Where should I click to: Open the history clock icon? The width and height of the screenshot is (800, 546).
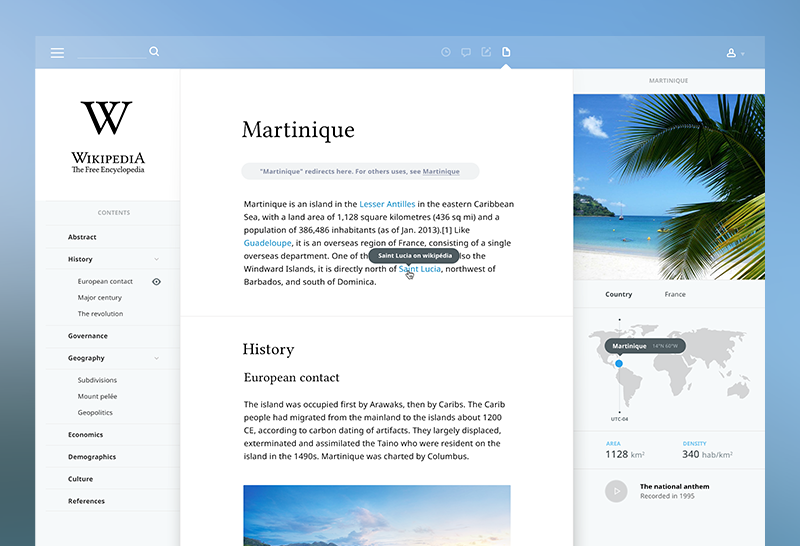pyautogui.click(x=446, y=52)
